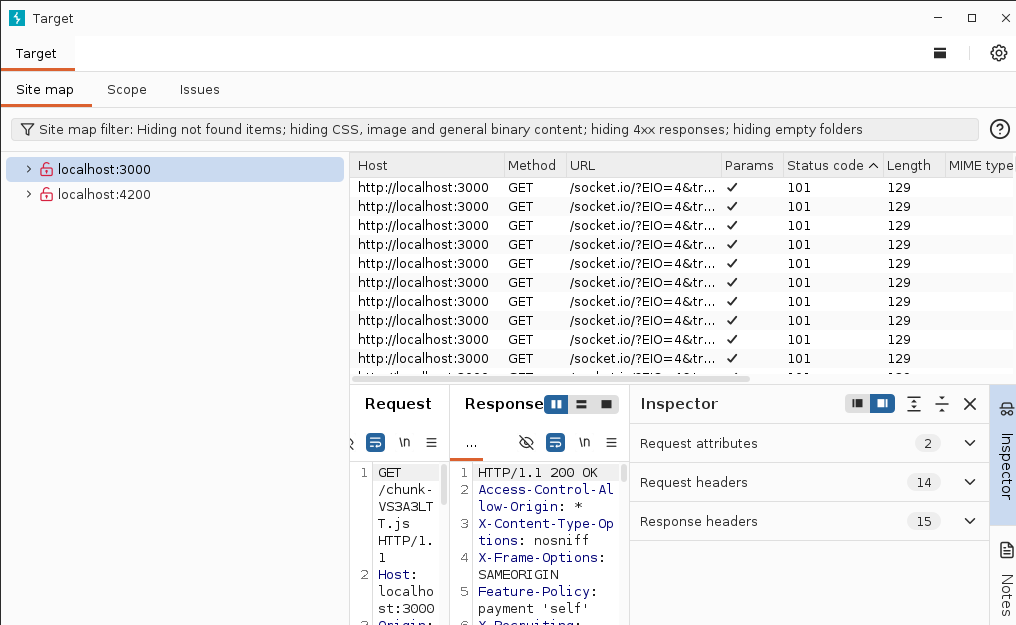Image resolution: width=1016 pixels, height=625 pixels.
Task: Select the first socket.io request row
Action: (x=683, y=188)
